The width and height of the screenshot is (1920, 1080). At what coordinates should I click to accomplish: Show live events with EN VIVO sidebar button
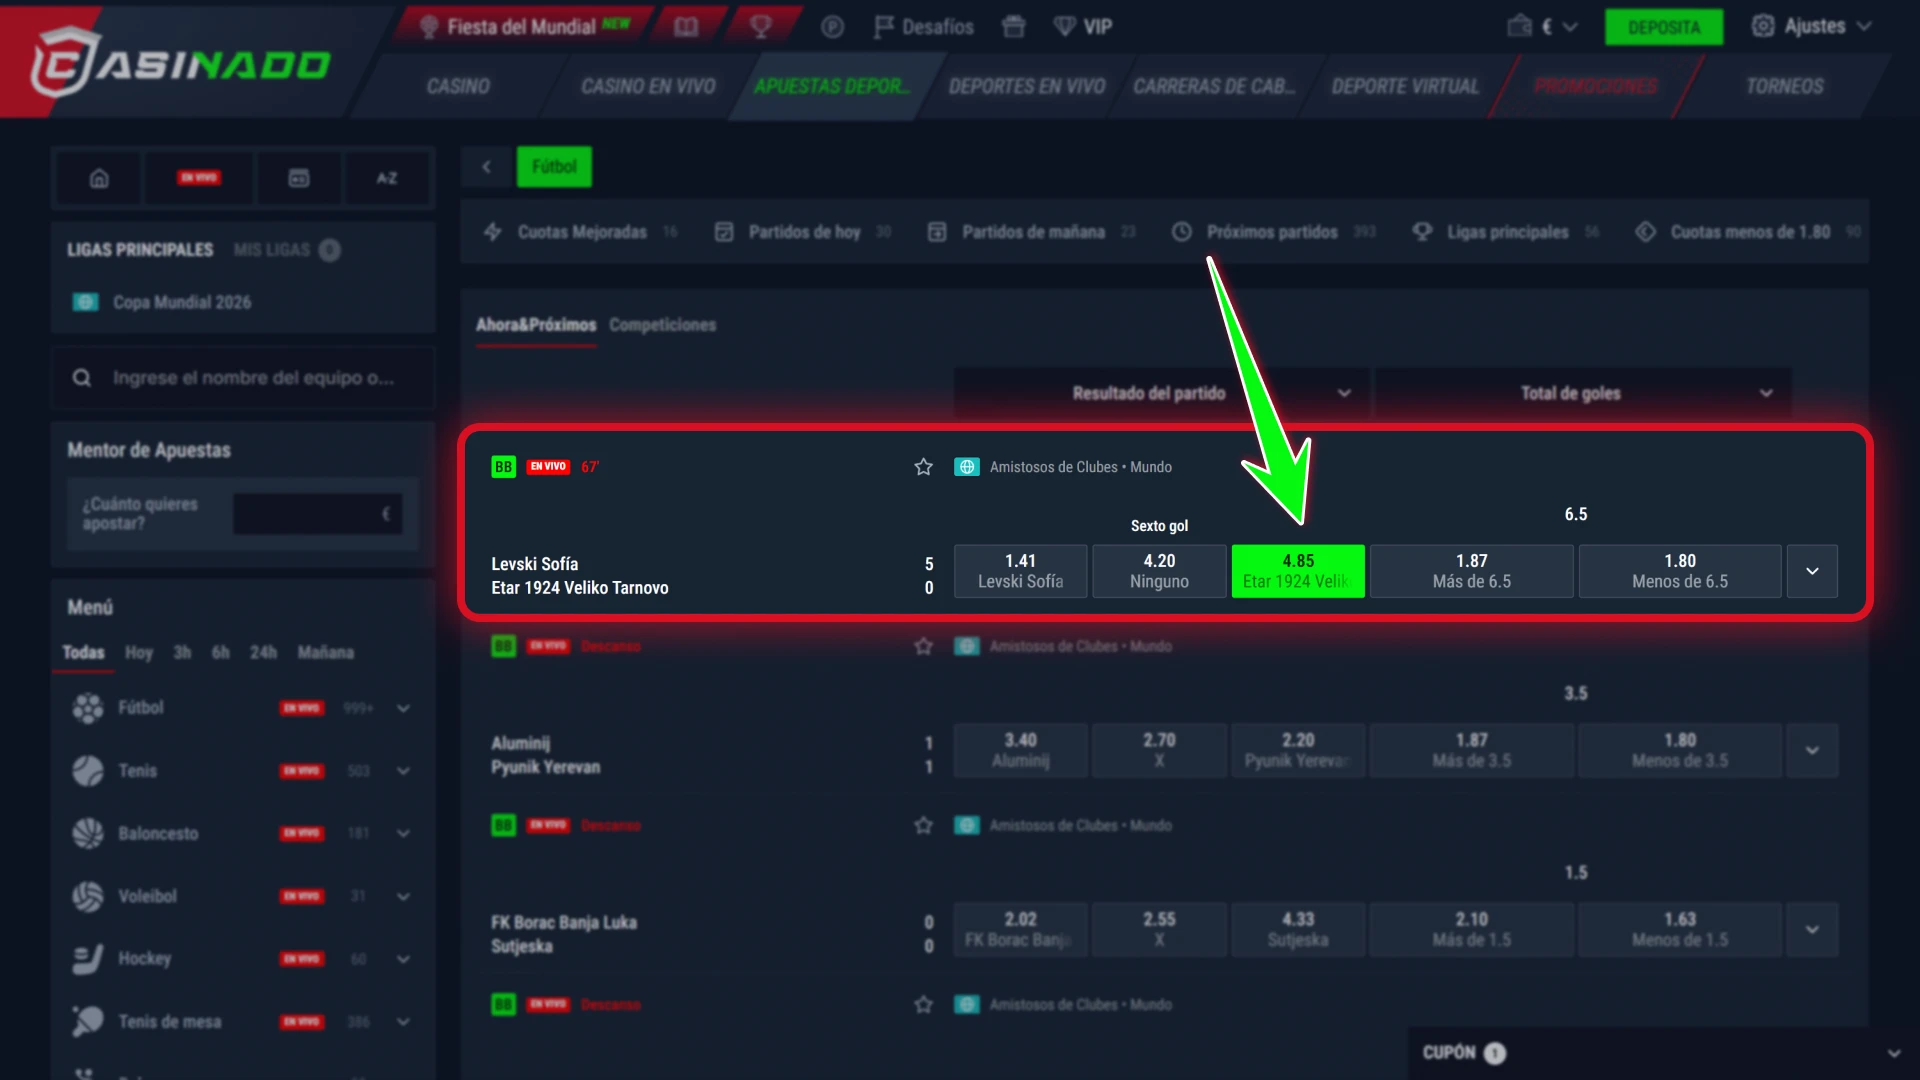tap(199, 178)
